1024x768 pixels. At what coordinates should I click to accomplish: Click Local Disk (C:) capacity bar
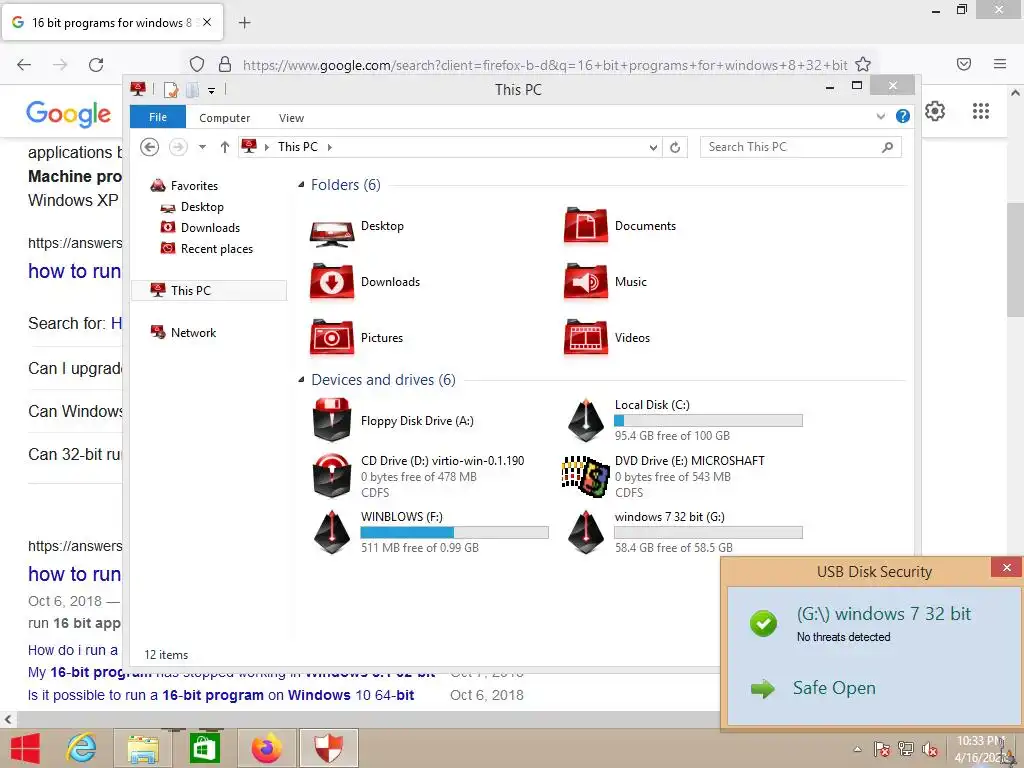coord(708,421)
